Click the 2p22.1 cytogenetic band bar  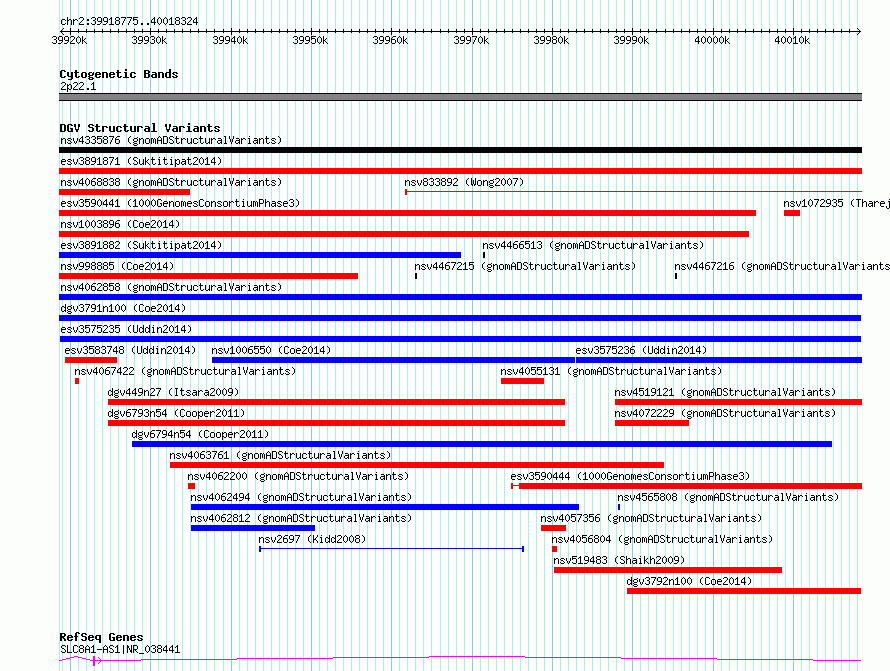coord(460,97)
